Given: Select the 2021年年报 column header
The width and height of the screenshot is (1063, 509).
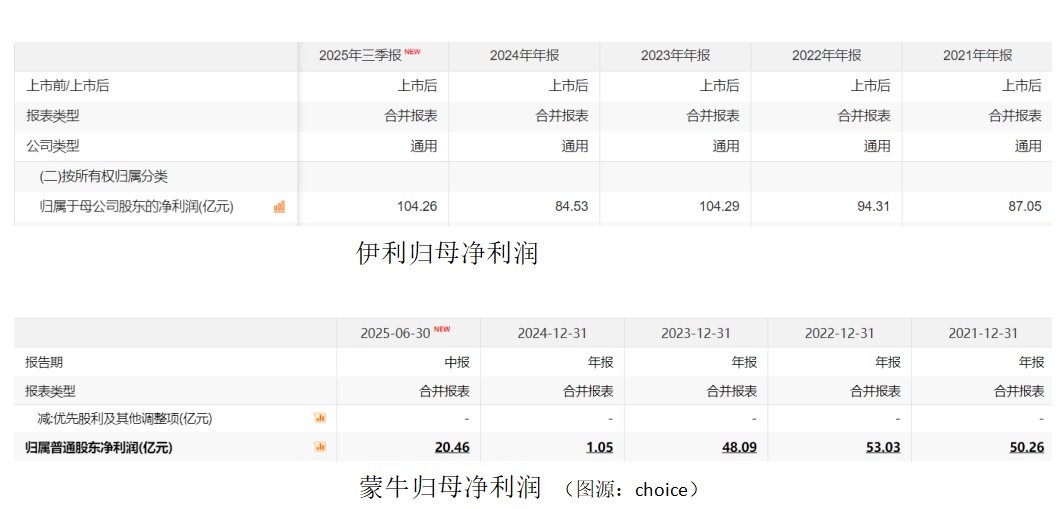Looking at the screenshot, I should pos(978,56).
